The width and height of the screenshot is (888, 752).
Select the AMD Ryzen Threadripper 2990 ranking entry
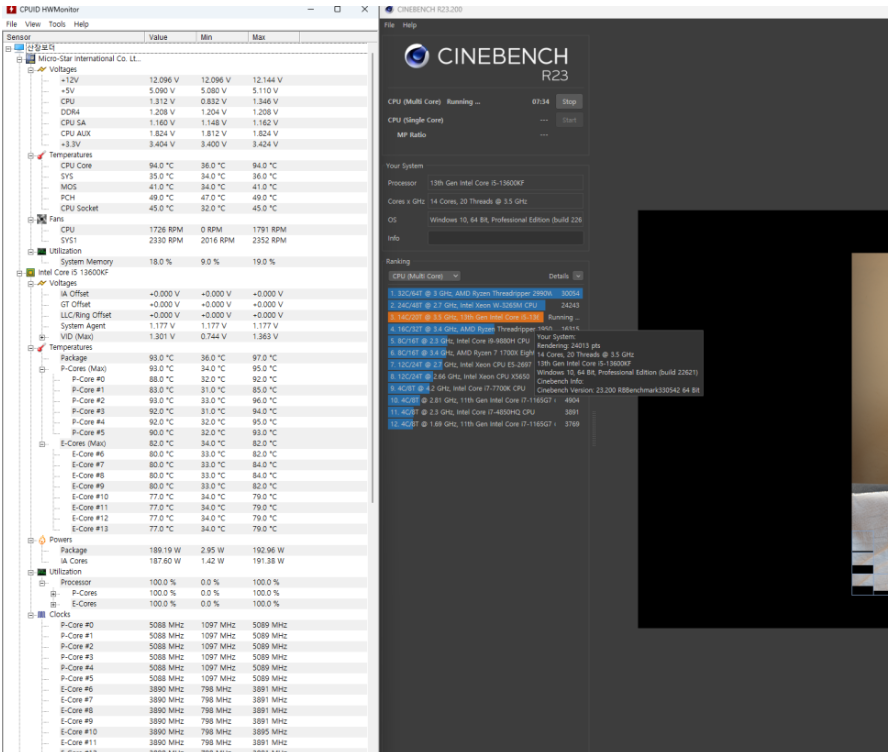[x=485, y=293]
